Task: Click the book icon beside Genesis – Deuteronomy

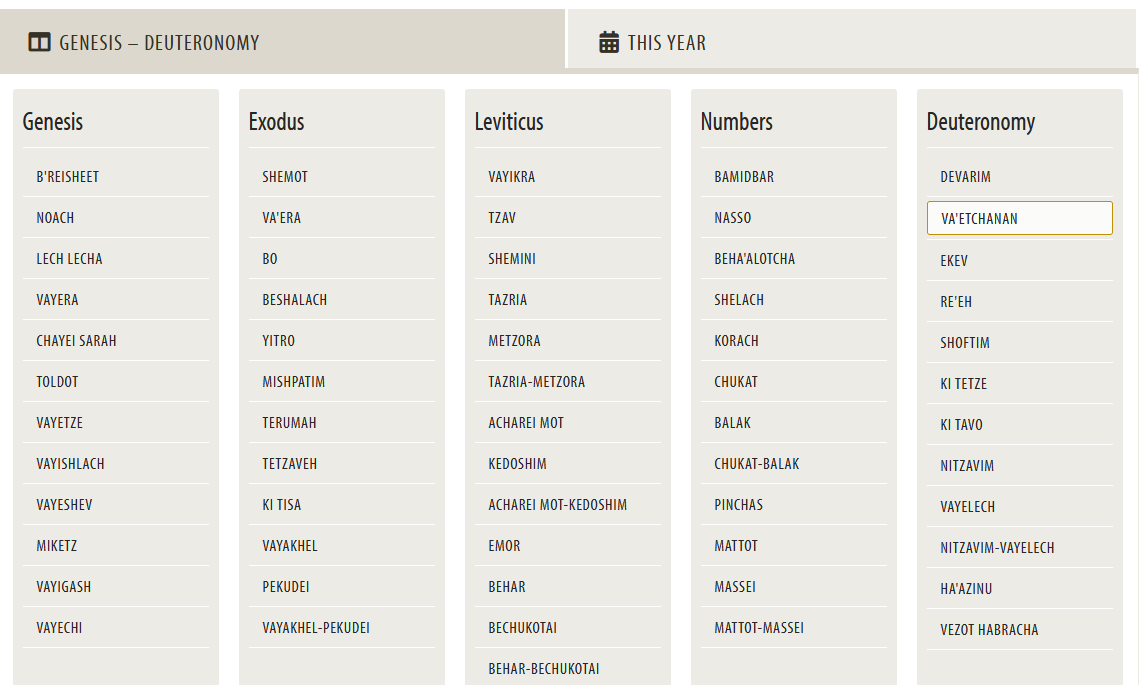Action: point(39,43)
